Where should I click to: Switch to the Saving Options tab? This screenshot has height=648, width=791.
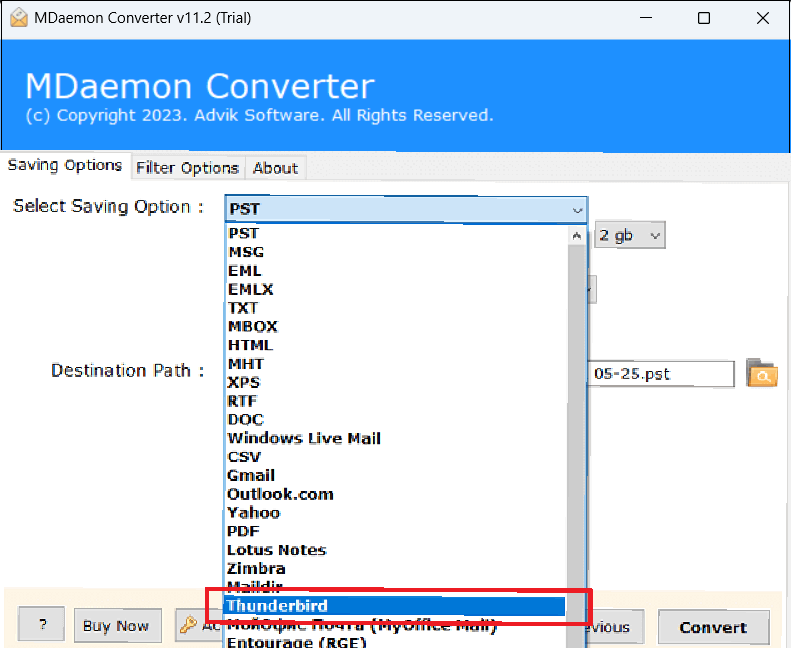[x=65, y=165]
